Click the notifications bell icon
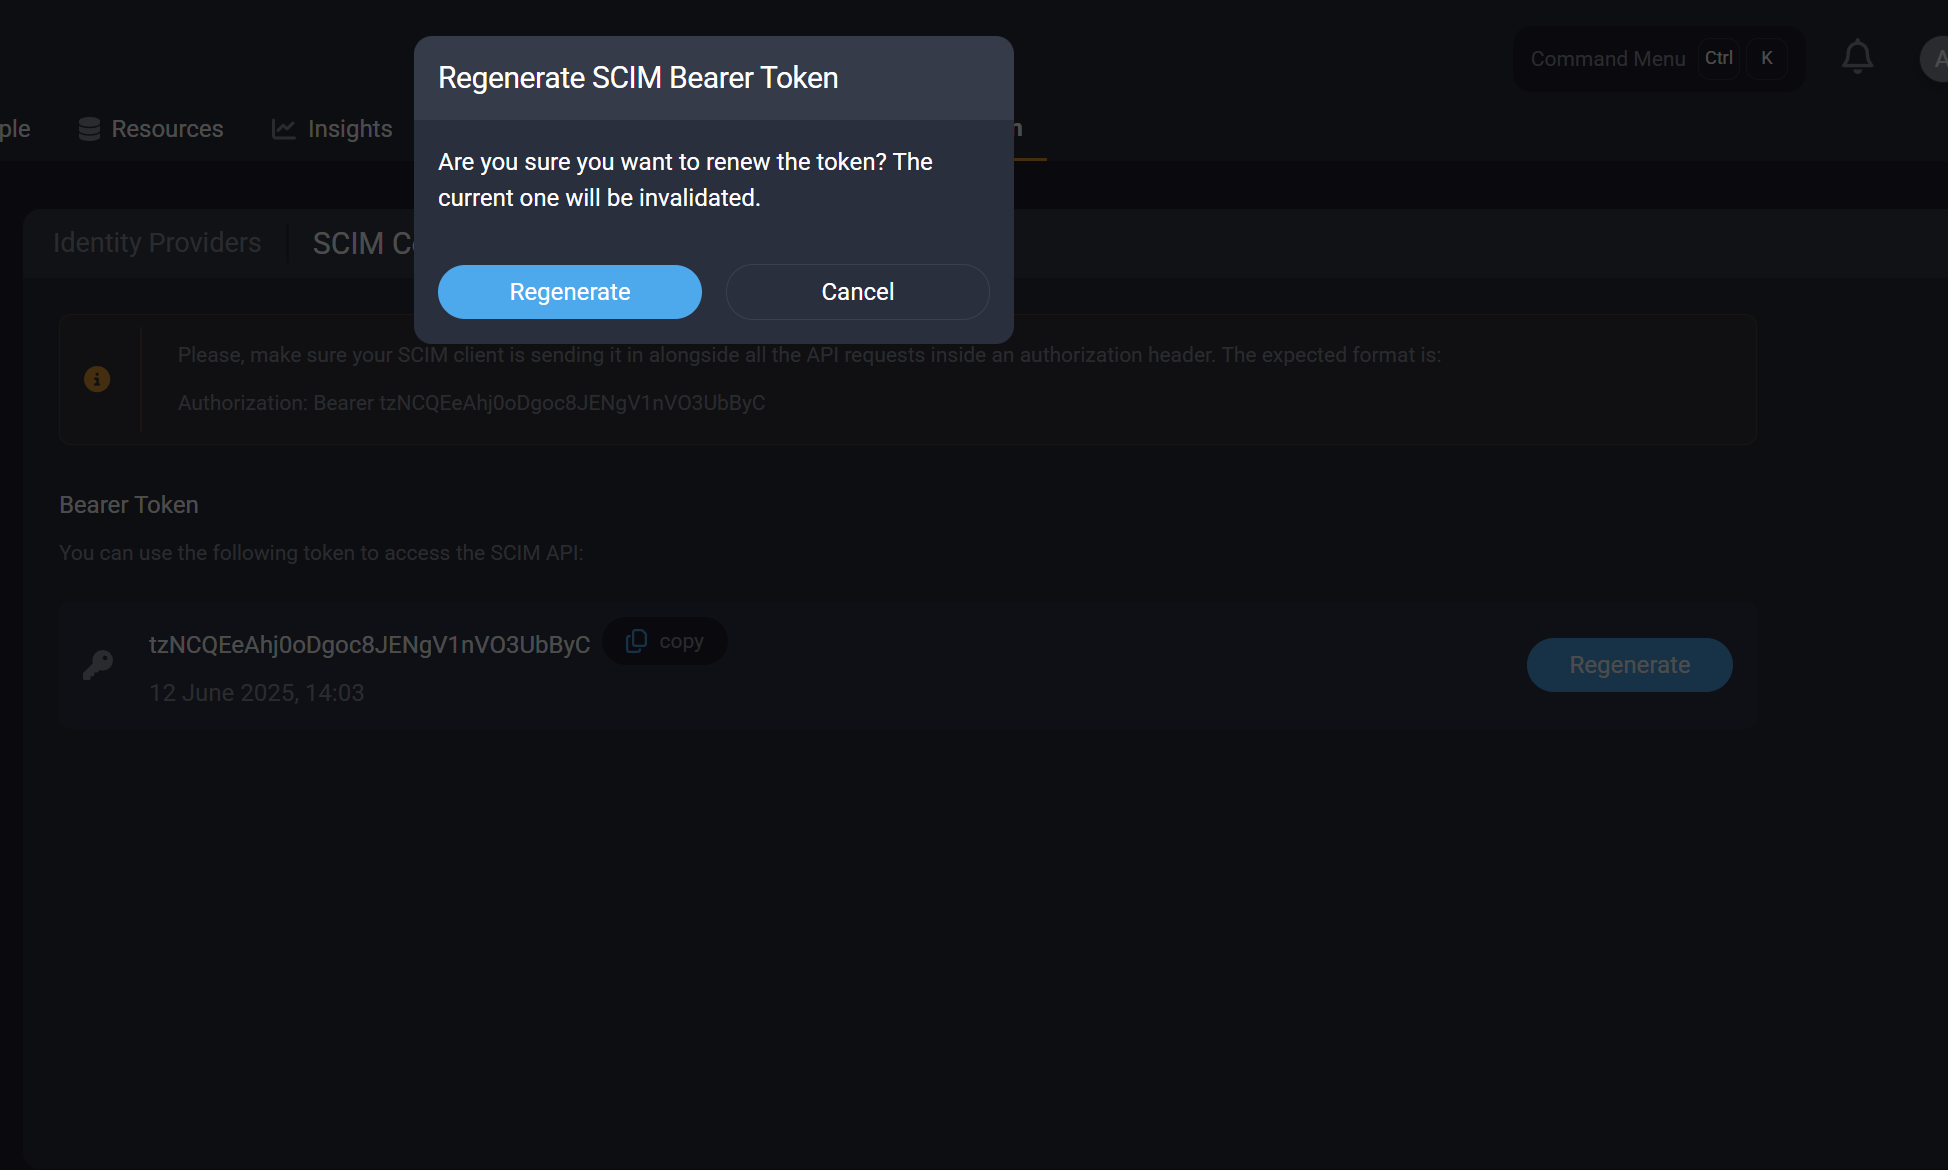Screen dimensions: 1948x1170 tap(1857, 57)
